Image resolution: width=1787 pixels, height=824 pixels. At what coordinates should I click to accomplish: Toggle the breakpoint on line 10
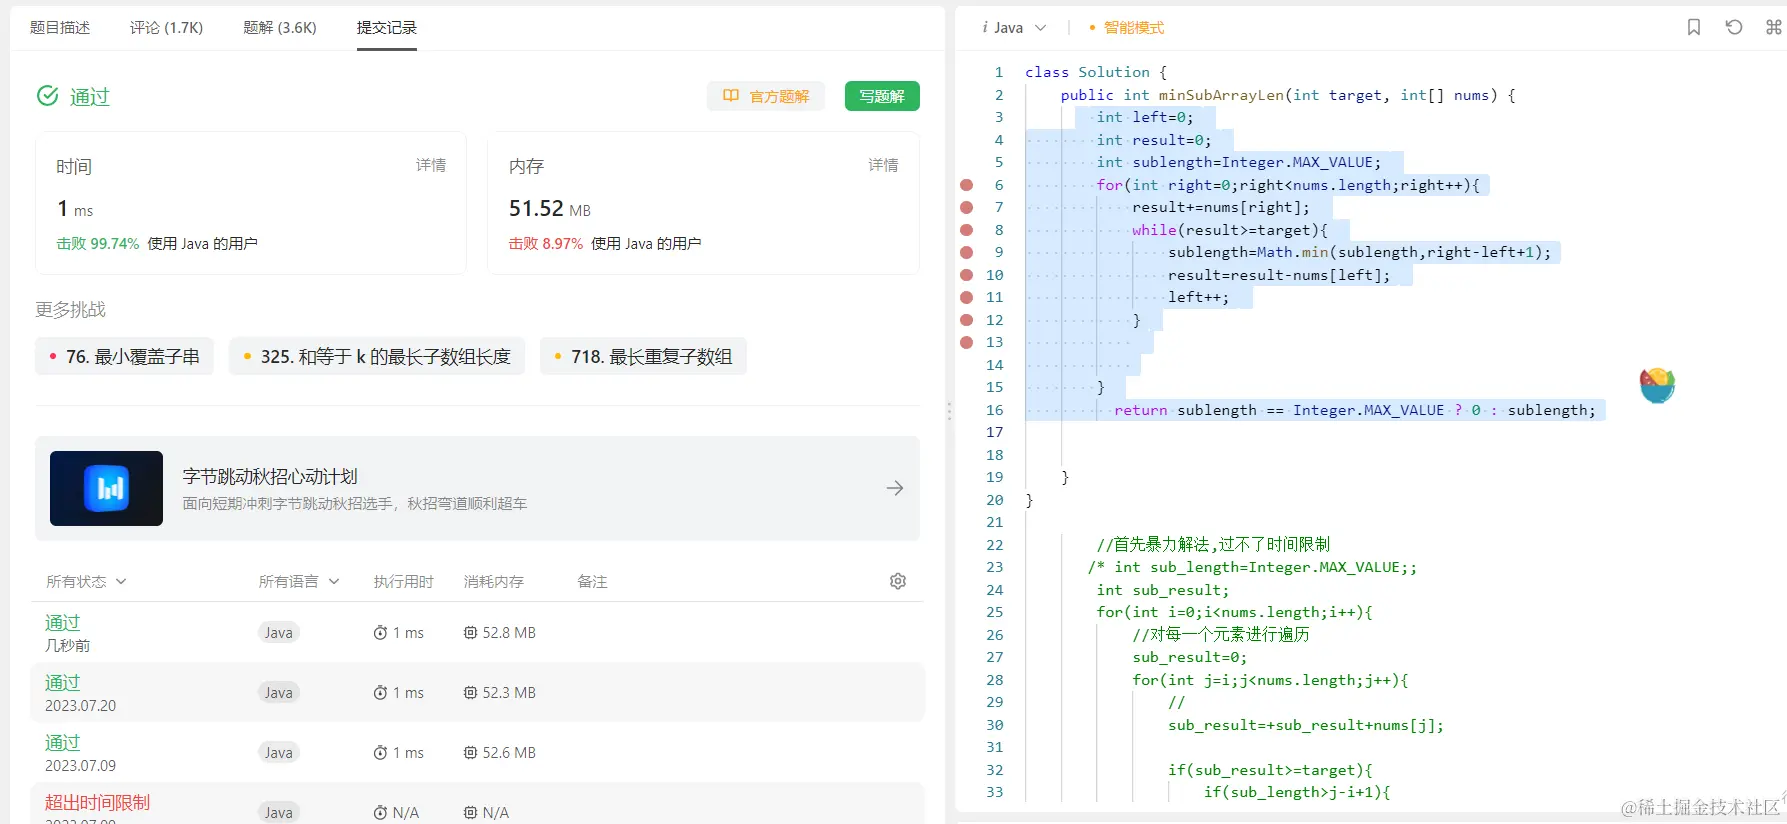point(966,275)
